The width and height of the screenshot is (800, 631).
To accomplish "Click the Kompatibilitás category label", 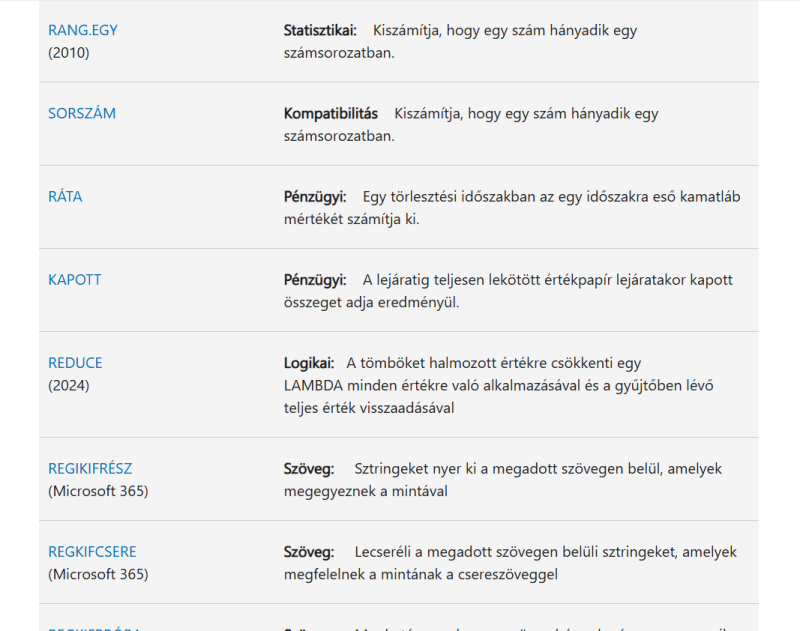I will pos(331,114).
